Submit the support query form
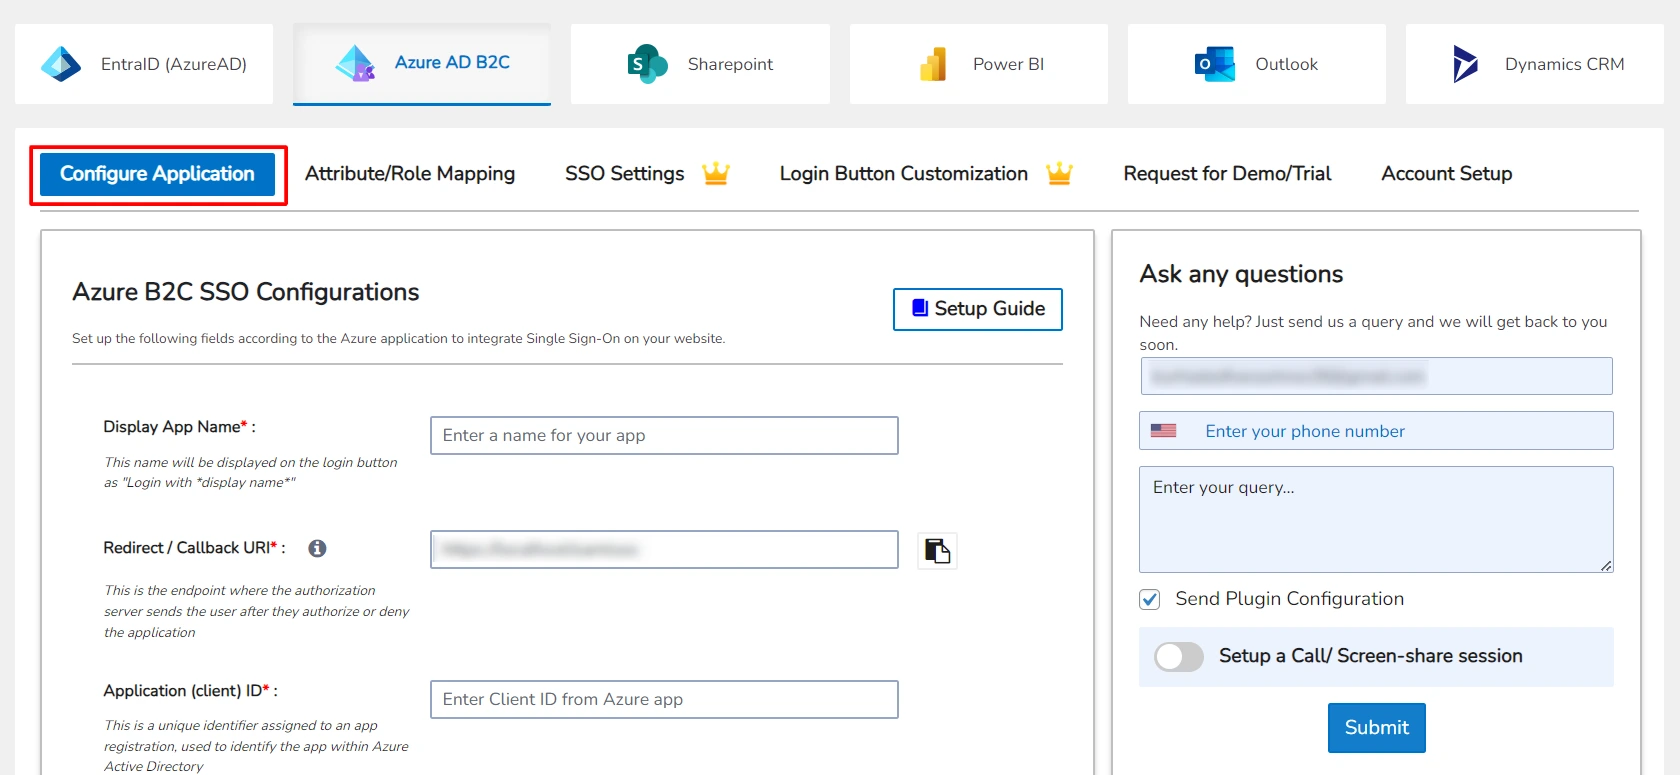The height and width of the screenshot is (775, 1680). click(x=1376, y=728)
